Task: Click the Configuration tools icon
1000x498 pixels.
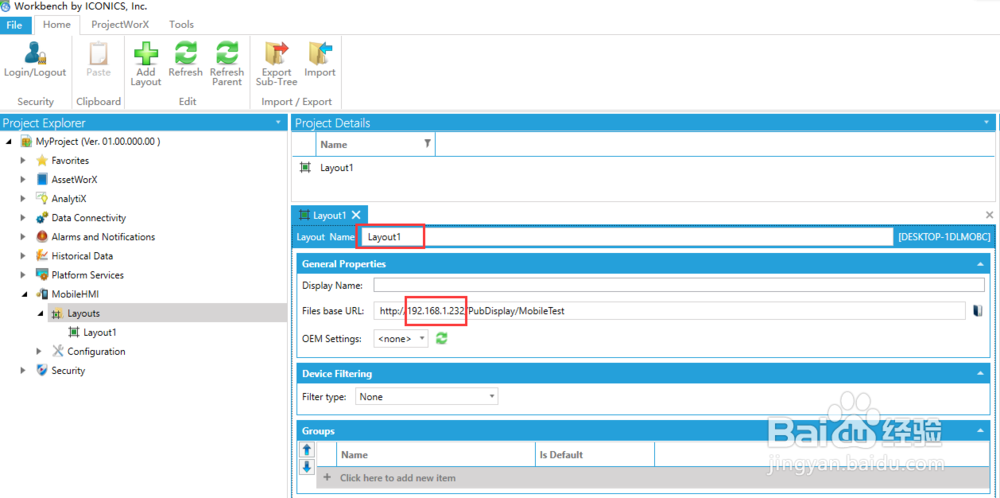Action: tap(58, 351)
